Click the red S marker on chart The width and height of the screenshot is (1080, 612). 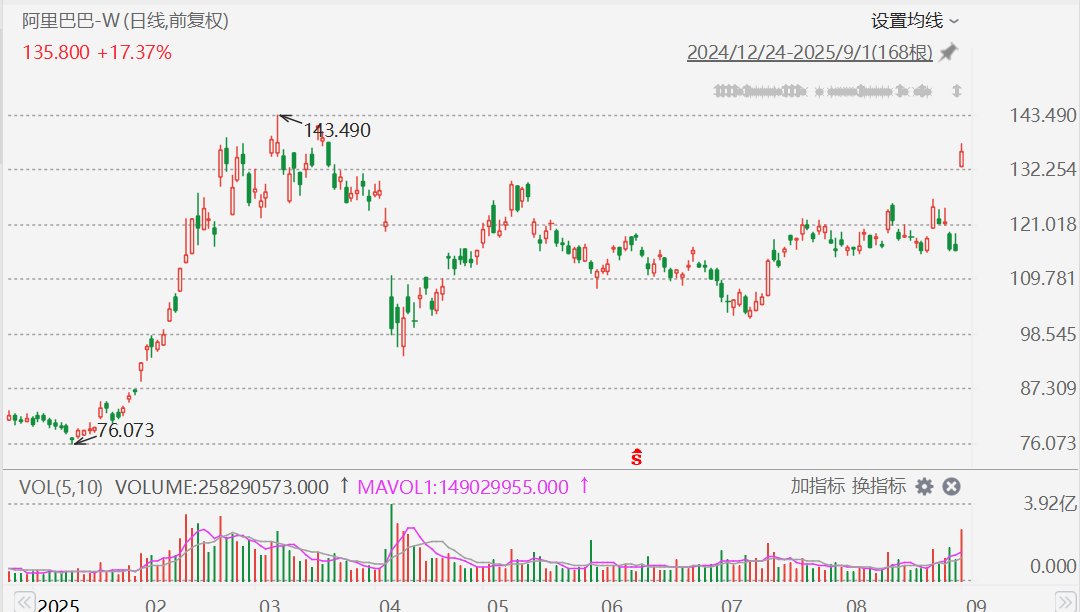636,457
